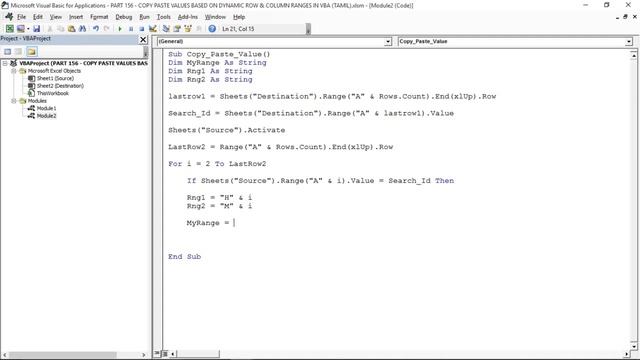Select Sheet1 (Source) in project tree
Image resolution: width=640 pixels, height=360 pixels.
[x=55, y=78]
